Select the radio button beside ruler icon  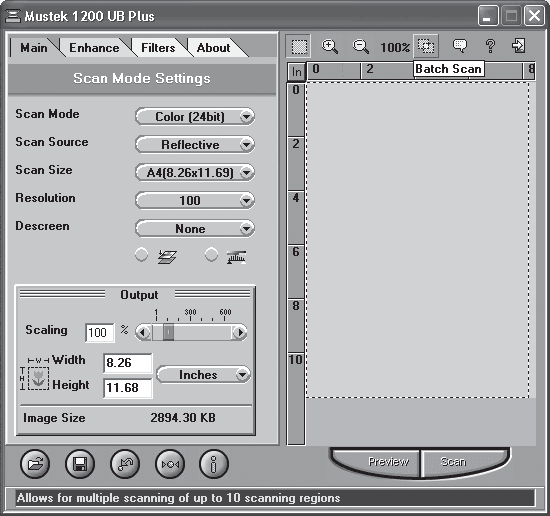pos(211,255)
